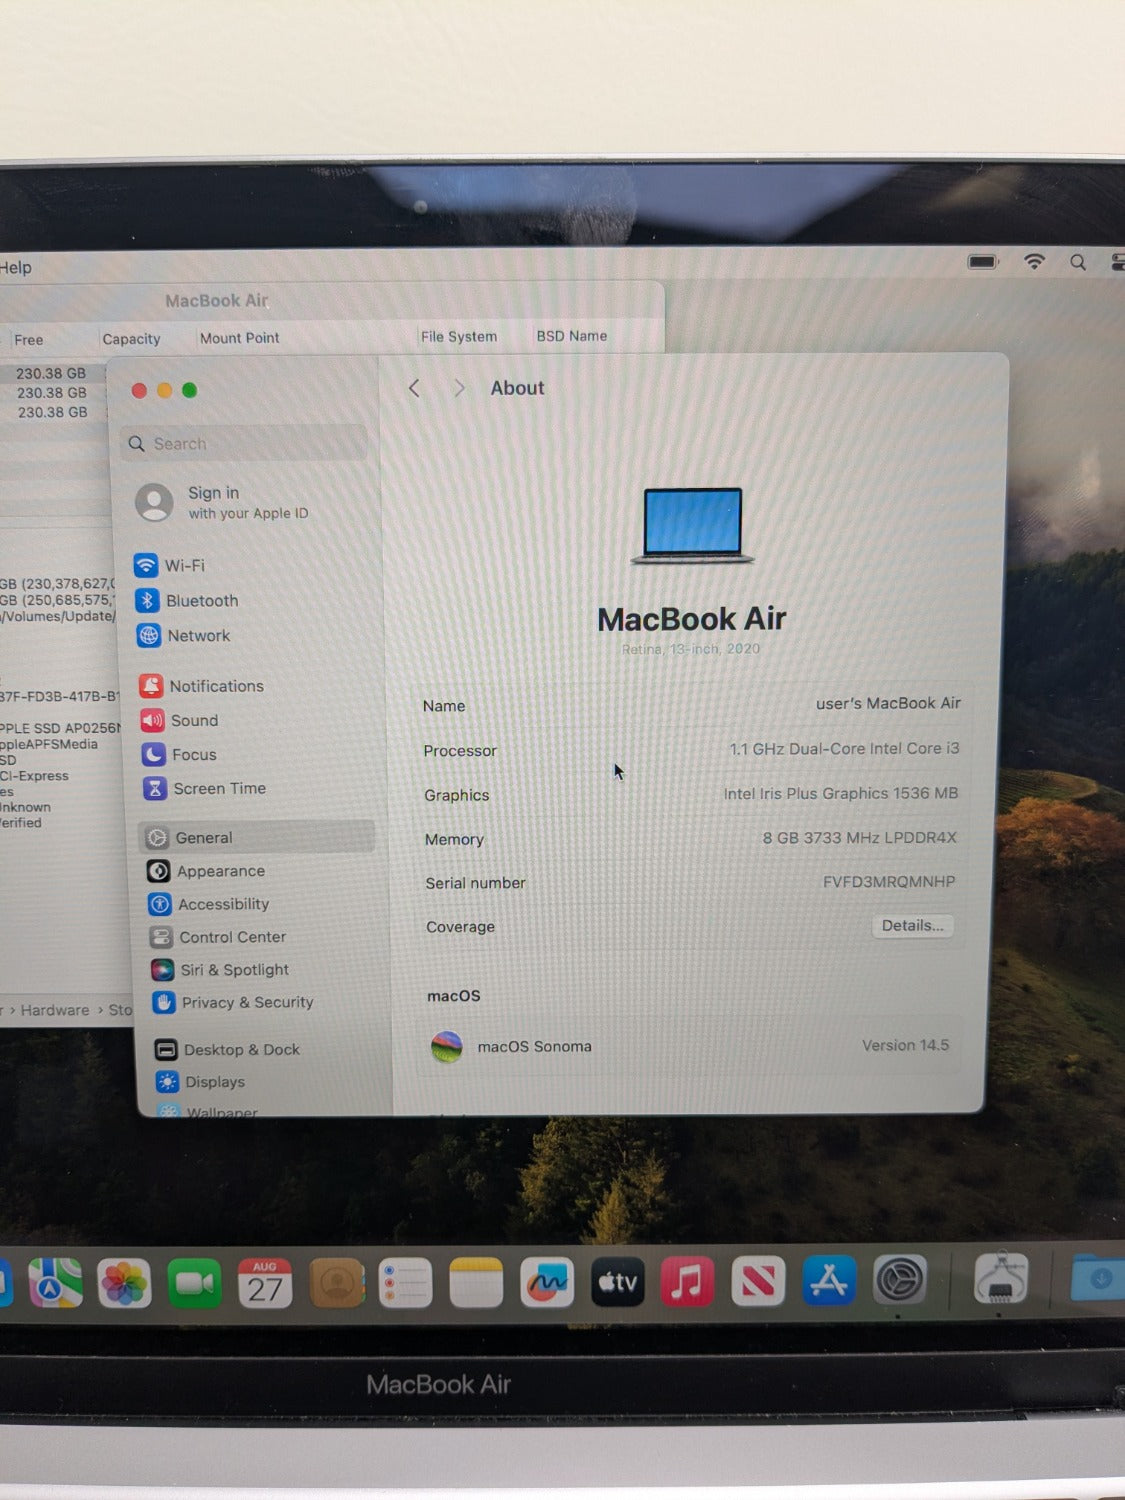1125x1500 pixels.
Task: Go to Accessibility settings
Action: (209, 904)
